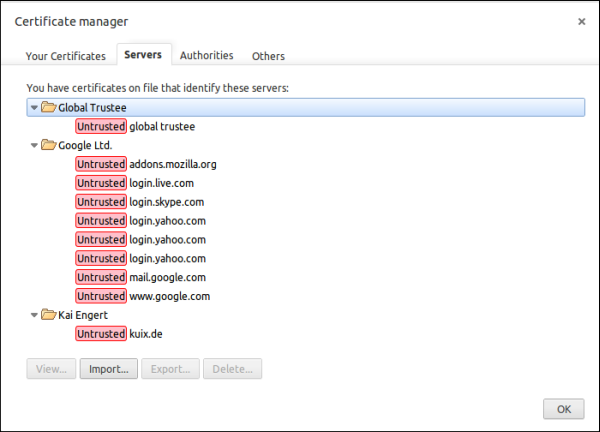
Task: Select the login.live.com certificate entry
Action: [161, 183]
